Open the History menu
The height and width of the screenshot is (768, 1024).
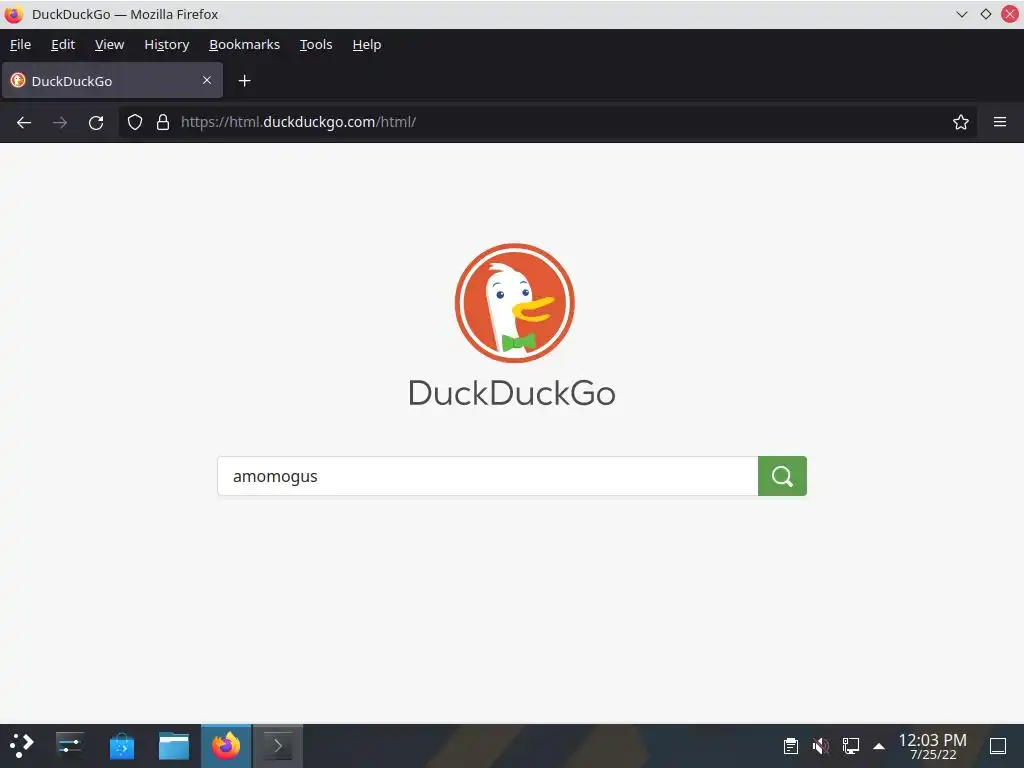pyautogui.click(x=167, y=44)
